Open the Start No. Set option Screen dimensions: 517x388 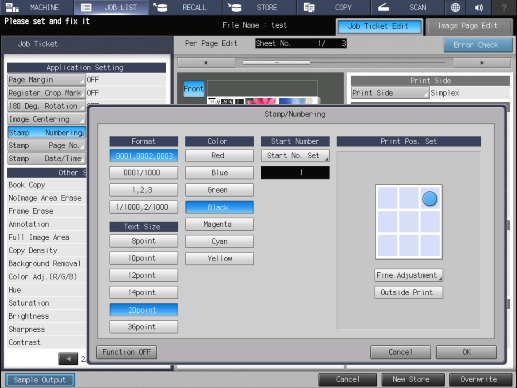(295, 155)
